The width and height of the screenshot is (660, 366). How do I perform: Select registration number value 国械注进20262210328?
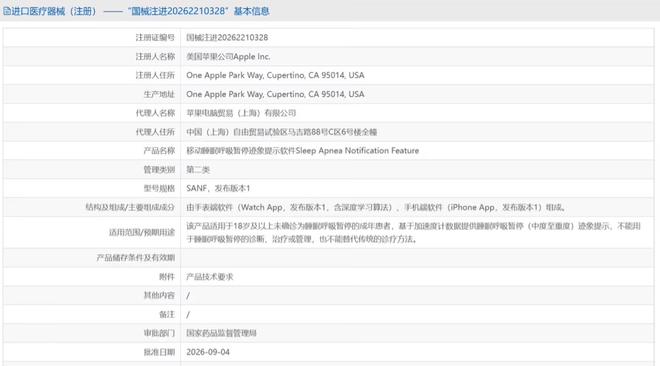click(x=227, y=37)
